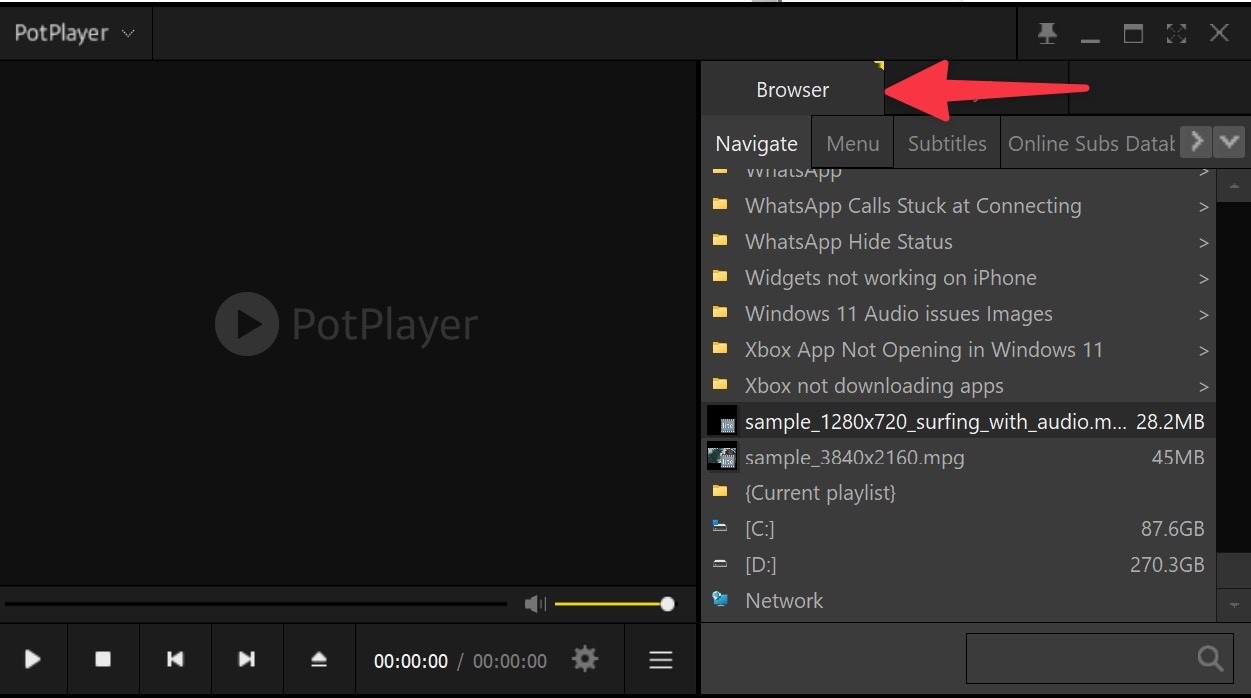Viewport: 1251px width, 698px height.
Task: Open the tab list down-arrow menu
Action: point(1229,142)
